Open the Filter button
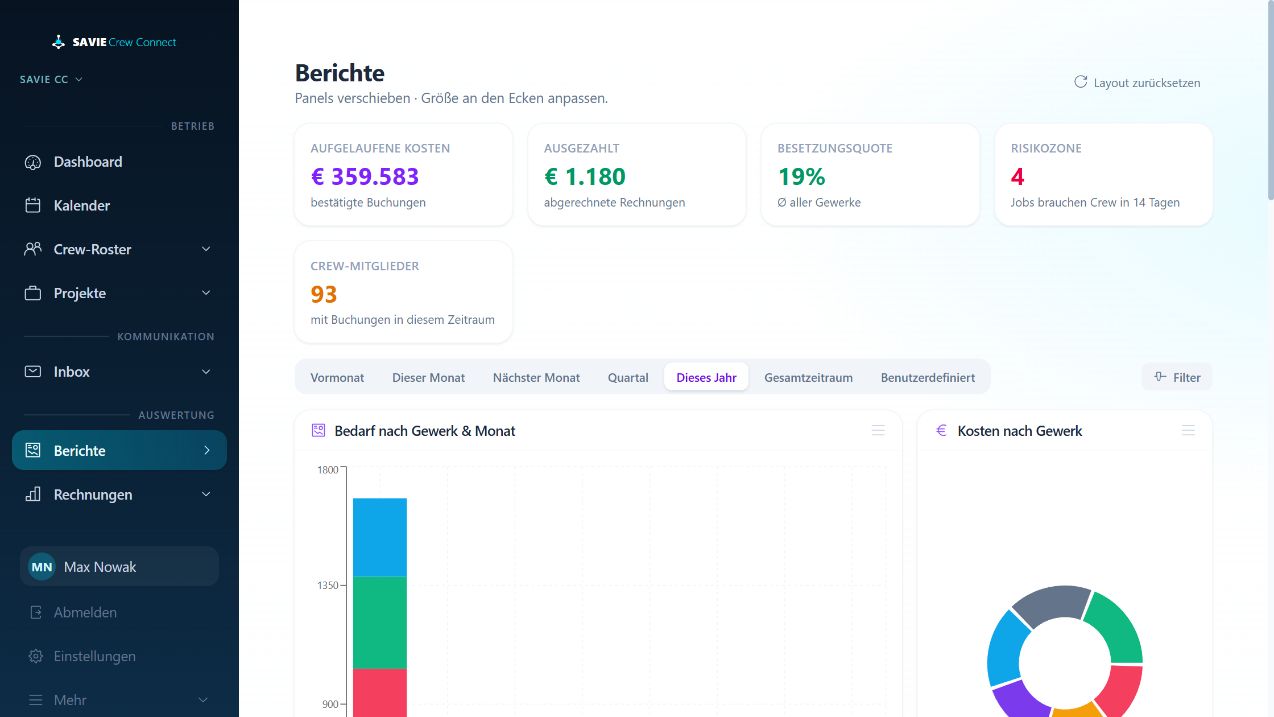Screen dimensions: 1274x717 tap(1177, 377)
